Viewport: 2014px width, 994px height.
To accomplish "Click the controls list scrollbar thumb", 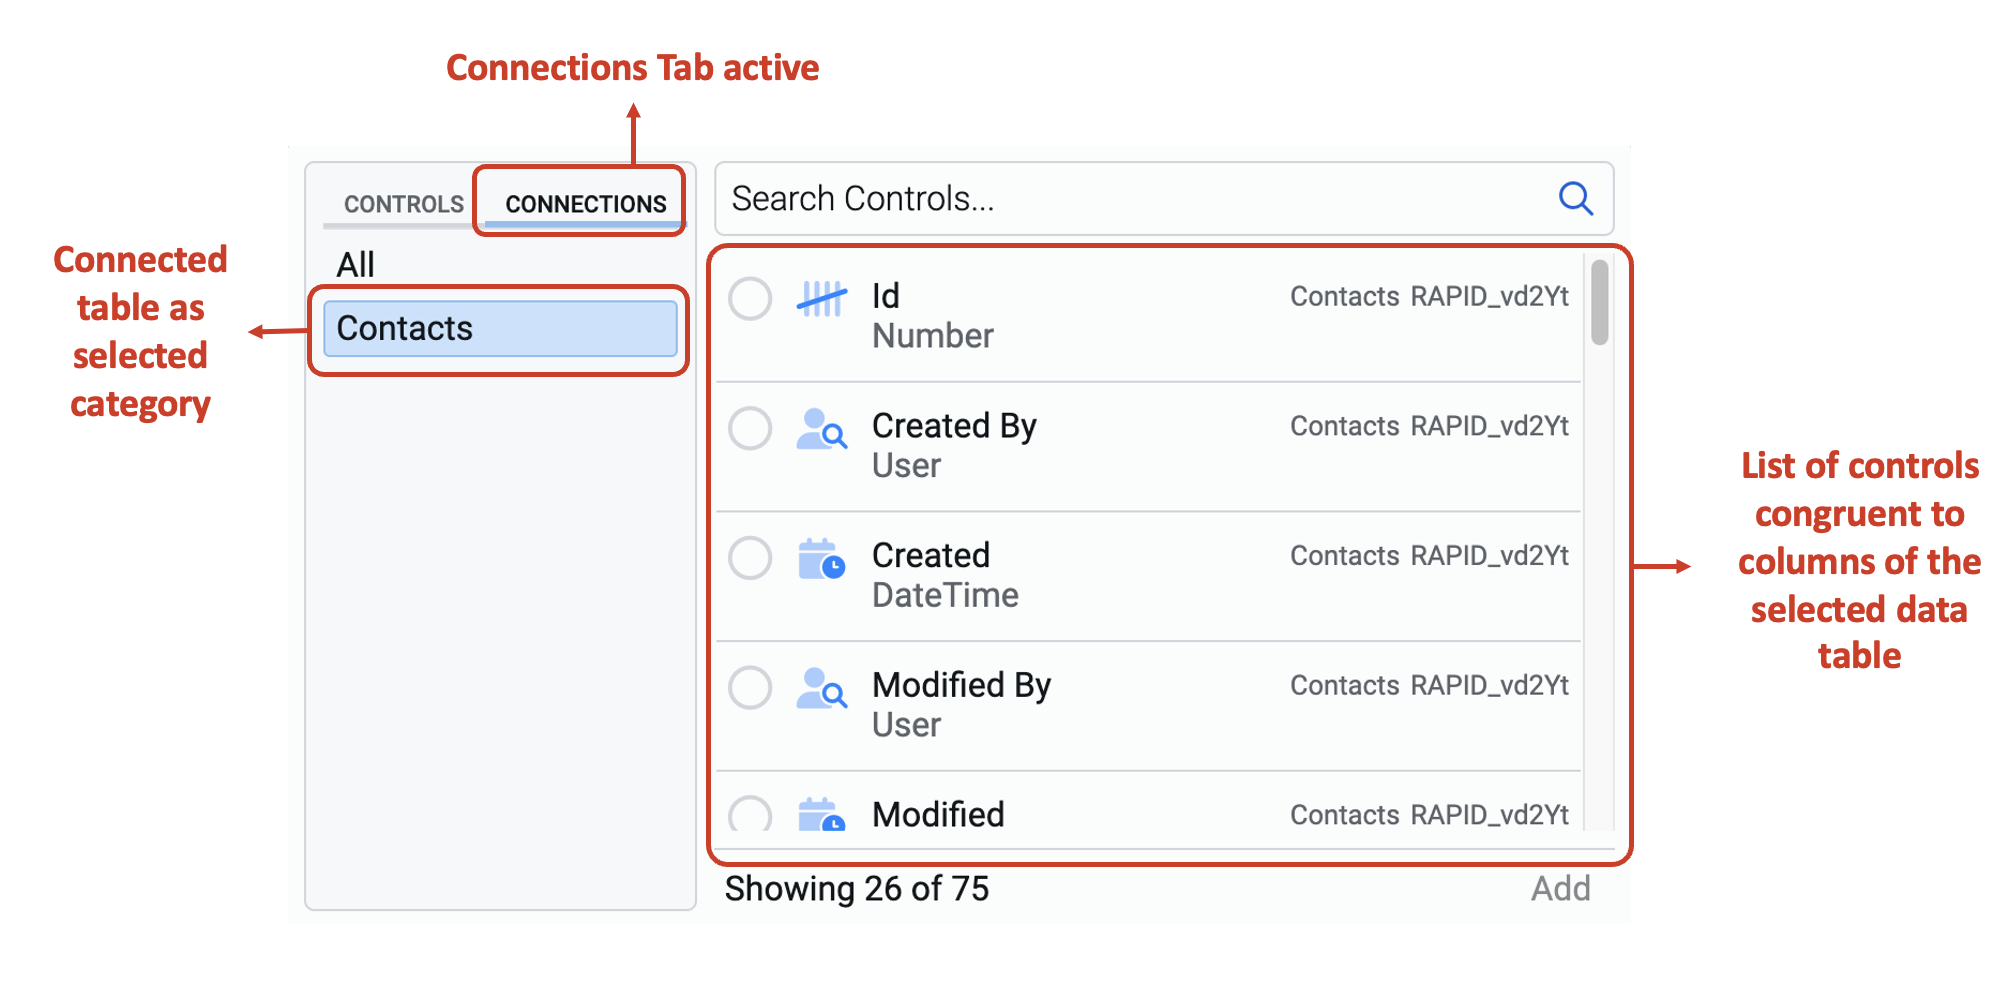I will [1600, 302].
